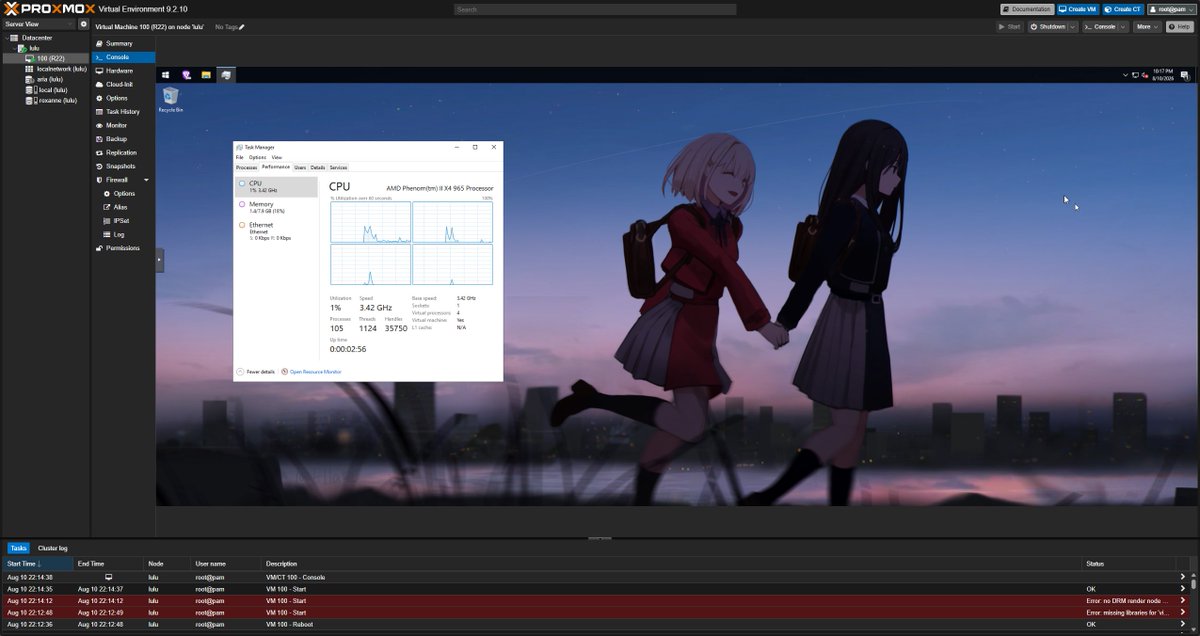
Task: Open the Server View gear settings icon
Action: tap(84, 24)
